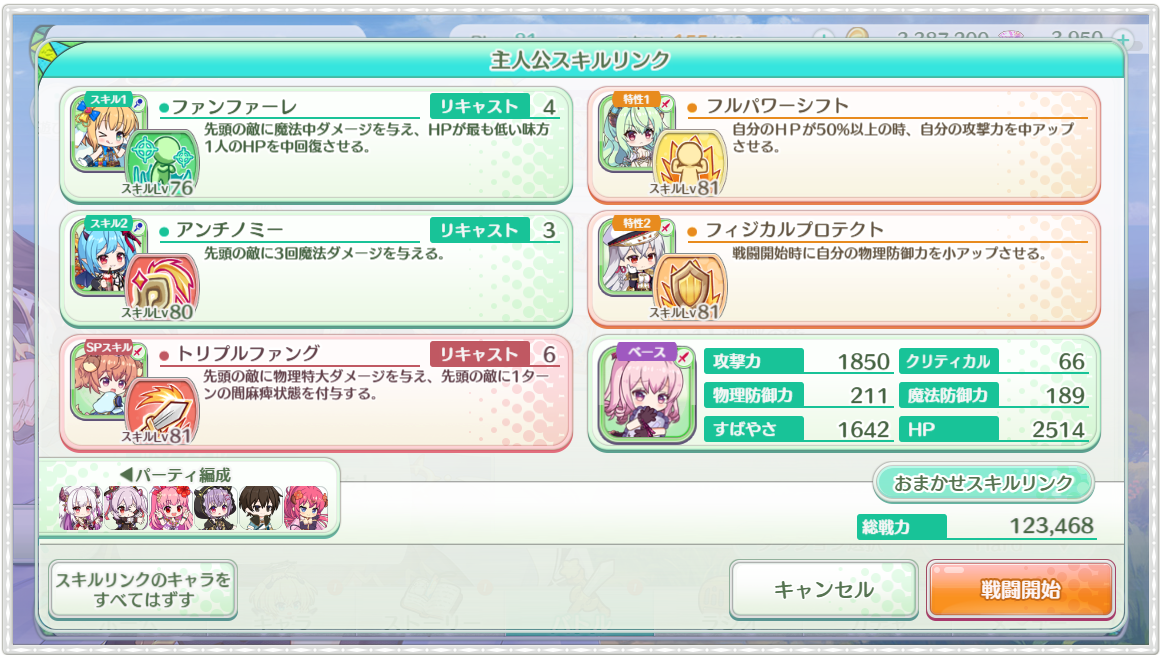Select the pink-haired base character portrait
This screenshot has width=1162, height=666.
click(647, 394)
